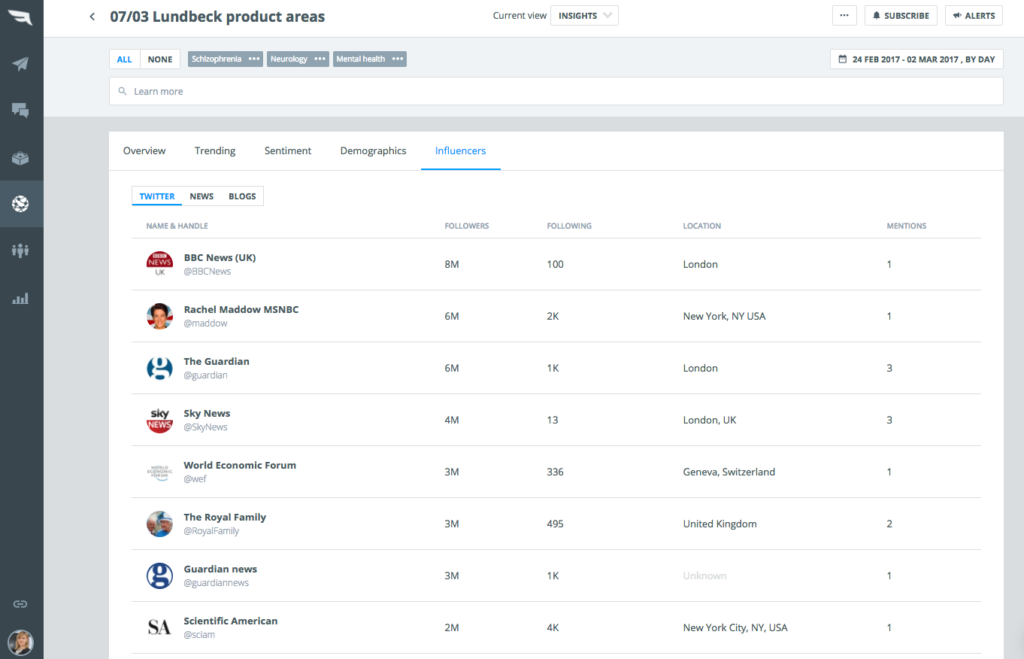The width and height of the screenshot is (1024, 659).
Task: Toggle the Neurology topic filter
Action: tap(289, 59)
